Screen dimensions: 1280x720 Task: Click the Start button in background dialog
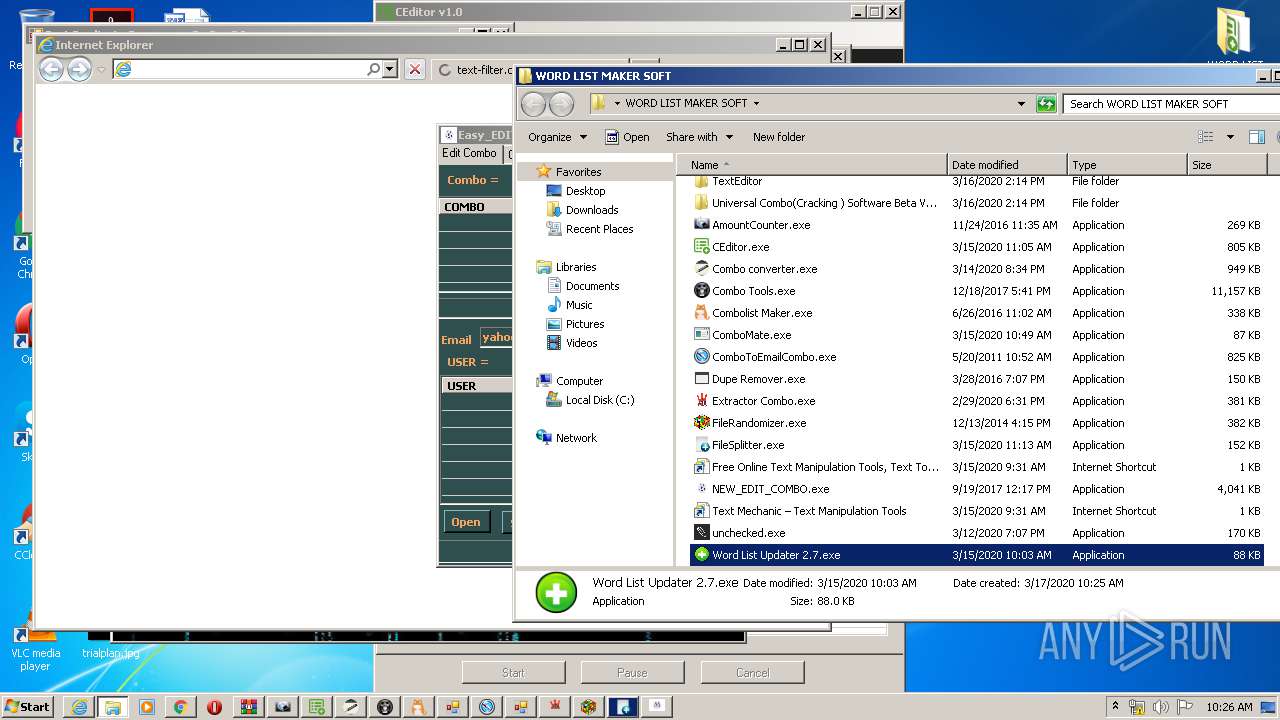coord(513,673)
